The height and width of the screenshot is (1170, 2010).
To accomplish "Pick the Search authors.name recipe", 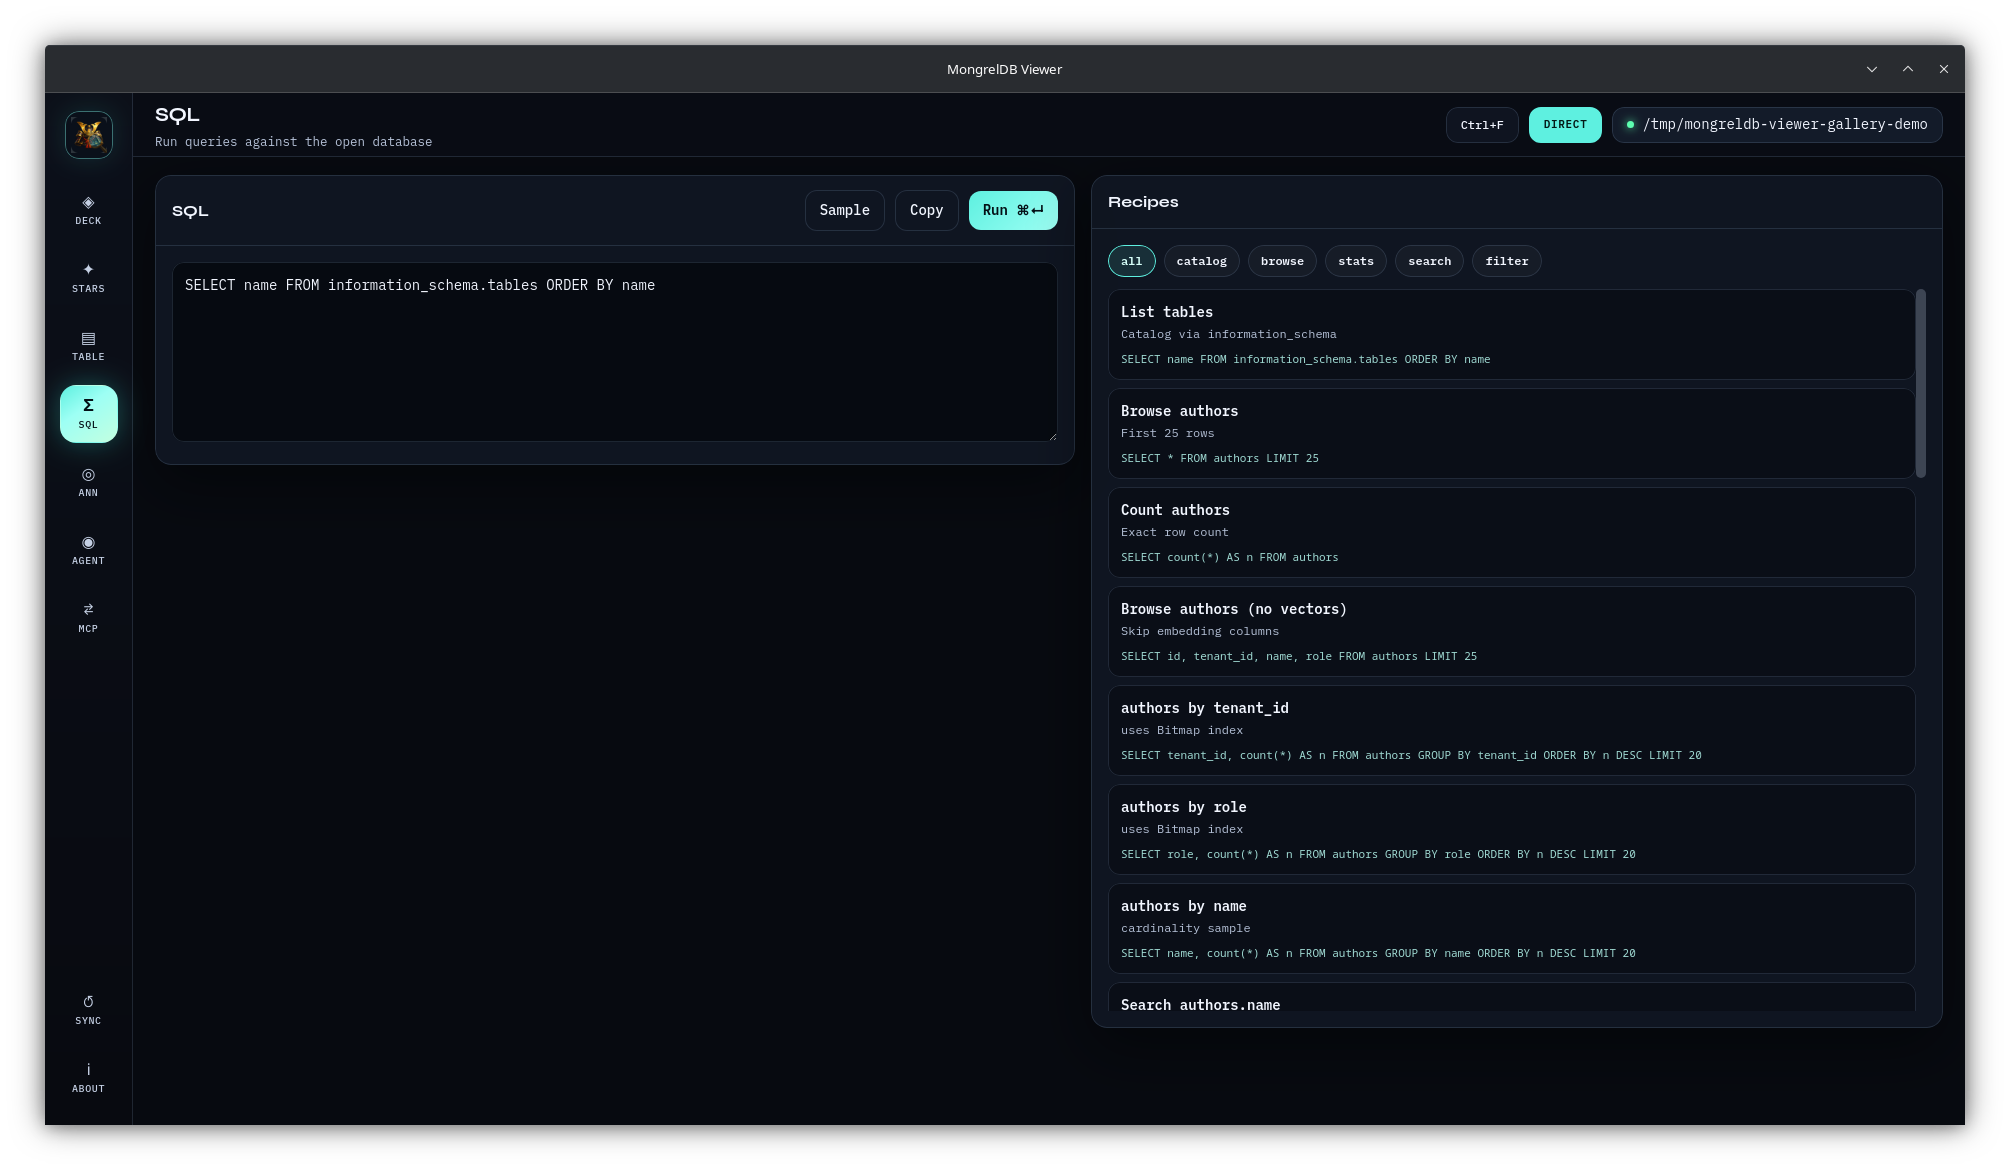I will pos(1511,998).
